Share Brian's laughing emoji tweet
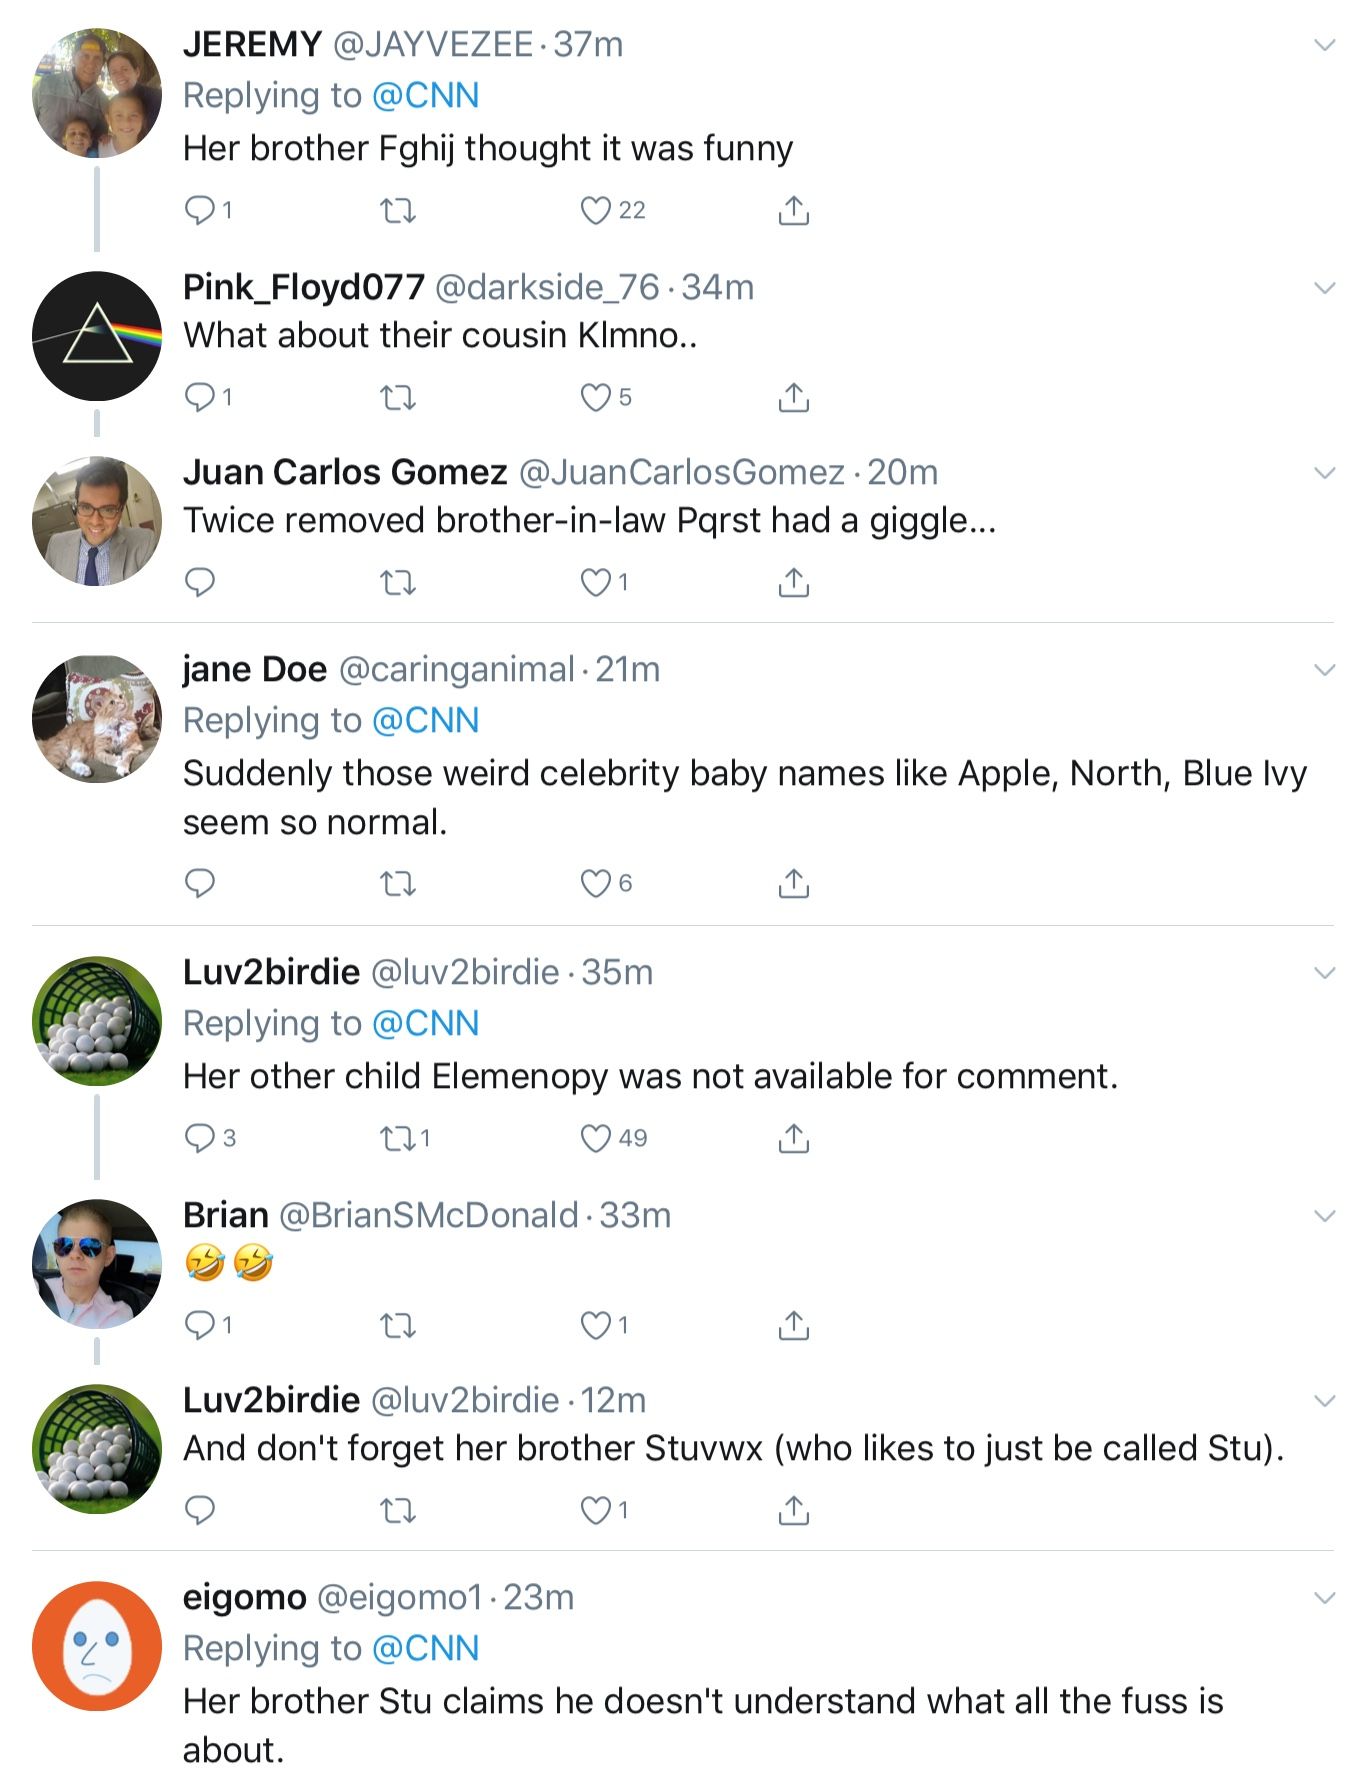Viewport: 1347px width, 1783px height. pyautogui.click(x=793, y=1325)
